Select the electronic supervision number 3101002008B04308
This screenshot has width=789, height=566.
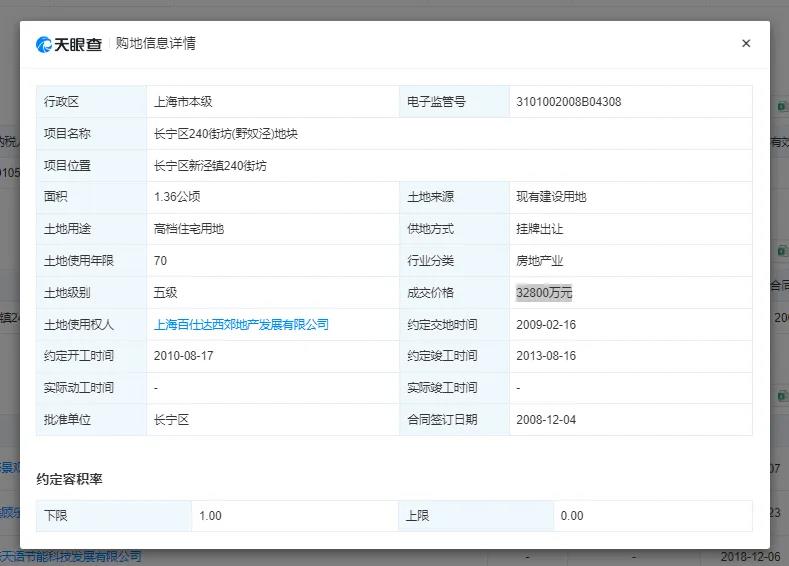point(568,102)
